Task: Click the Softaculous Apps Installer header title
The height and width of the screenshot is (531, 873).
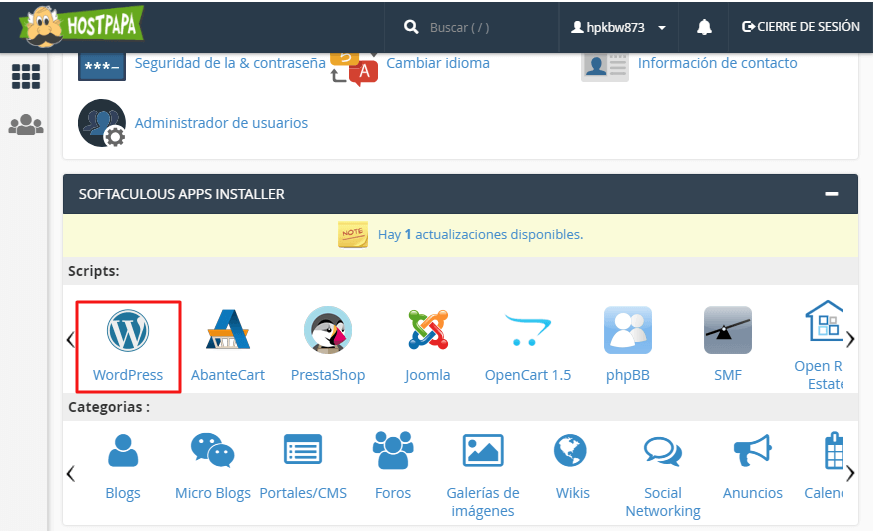Action: (182, 194)
